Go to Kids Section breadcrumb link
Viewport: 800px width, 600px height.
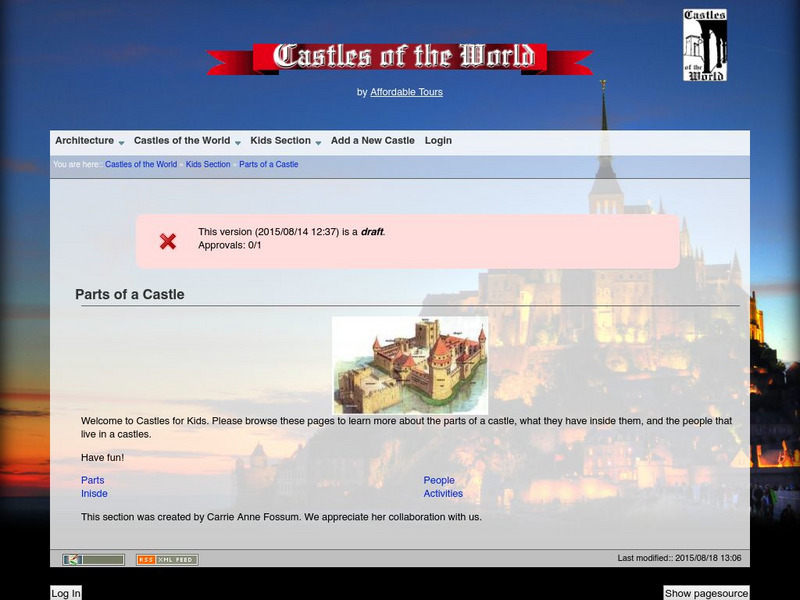208,164
